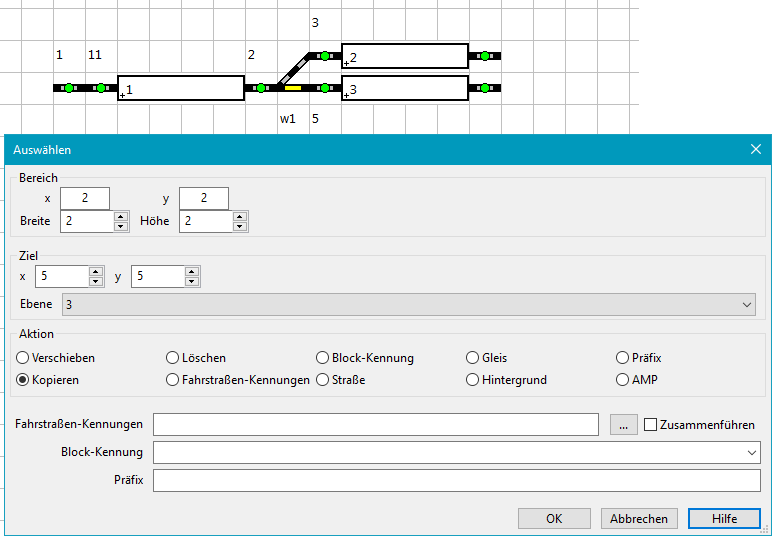Click the leftmost green signal on track

click(69, 88)
